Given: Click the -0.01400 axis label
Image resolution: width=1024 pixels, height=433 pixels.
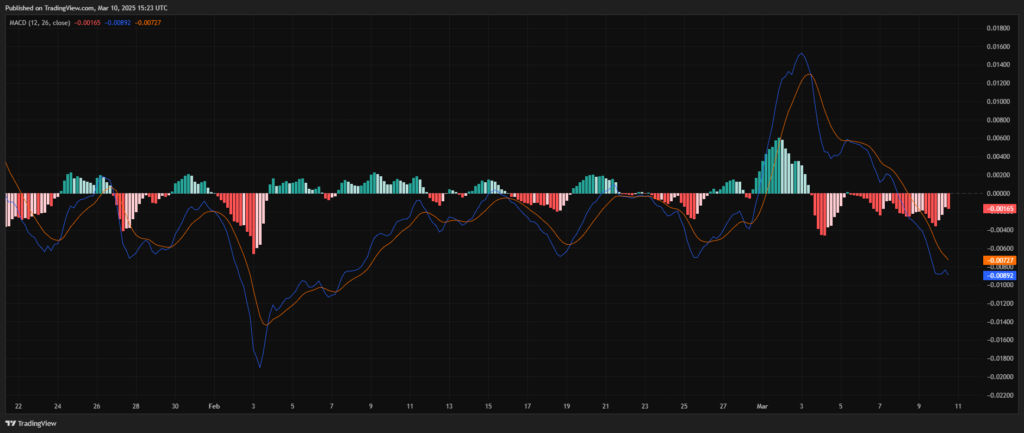Looking at the screenshot, I should point(999,321).
